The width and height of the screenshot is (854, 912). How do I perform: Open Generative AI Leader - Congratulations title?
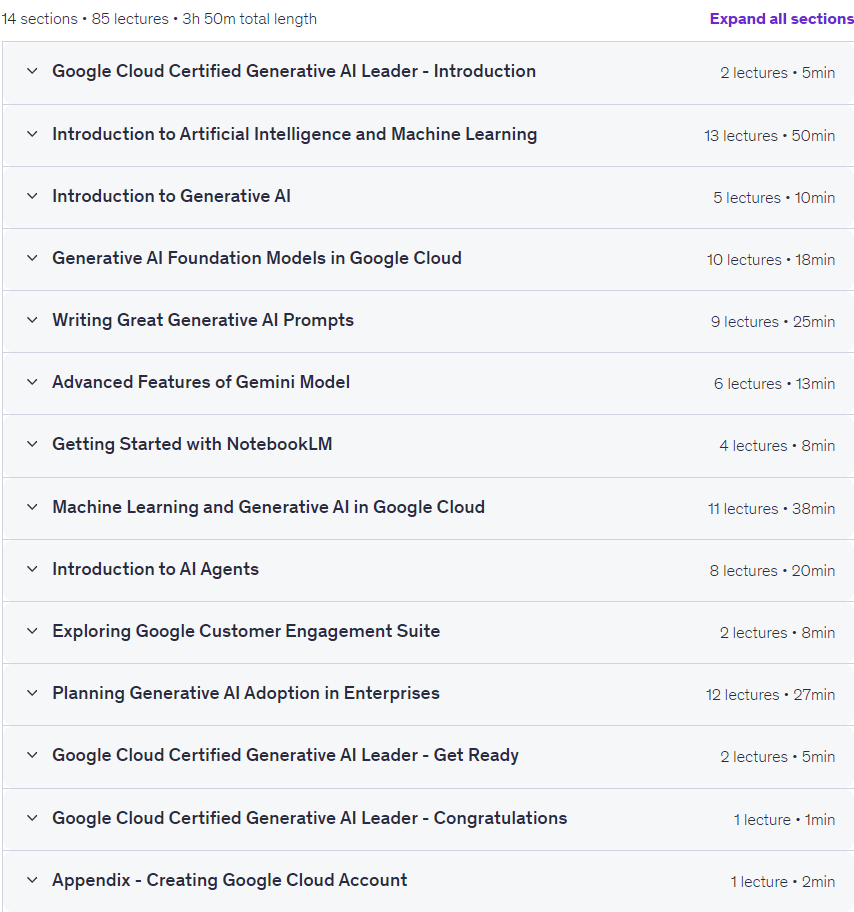pyautogui.click(x=309, y=818)
